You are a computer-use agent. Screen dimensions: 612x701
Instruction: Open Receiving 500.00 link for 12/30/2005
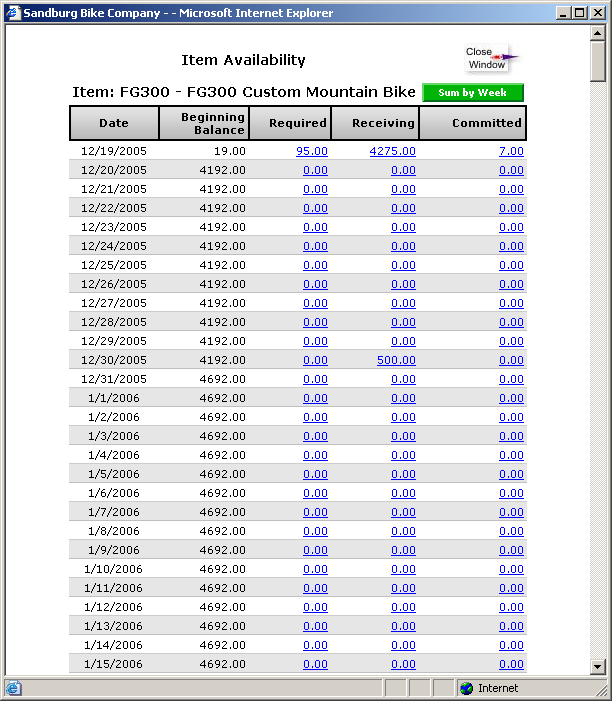pyautogui.click(x=396, y=360)
